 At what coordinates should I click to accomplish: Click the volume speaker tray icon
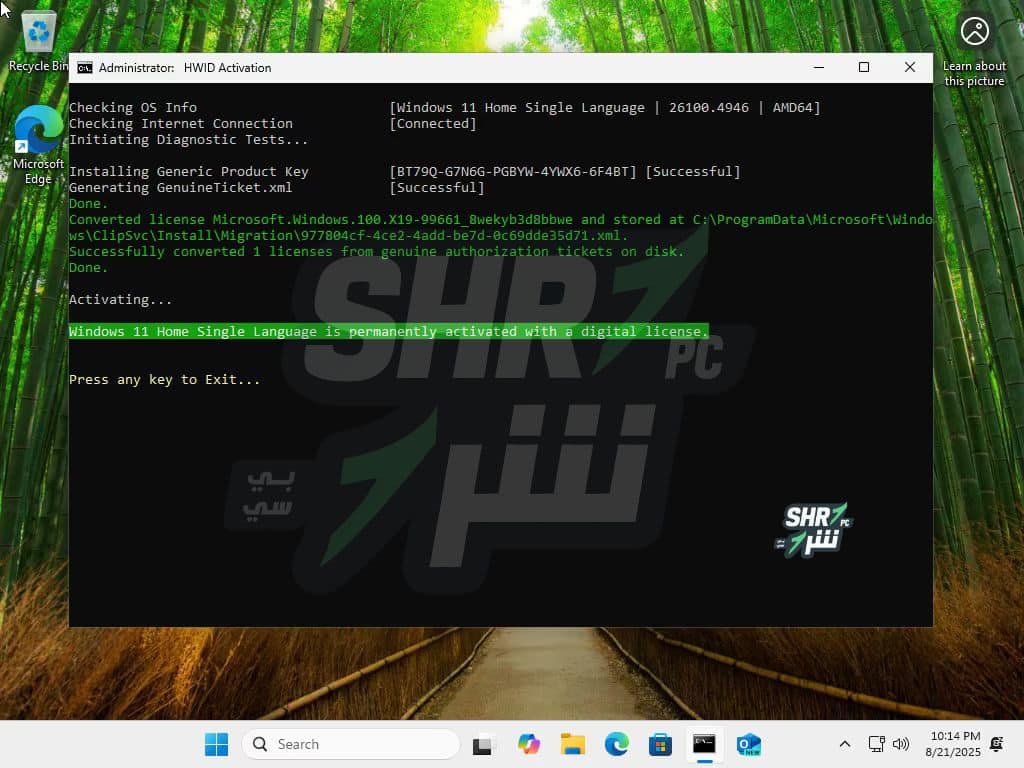click(x=901, y=744)
